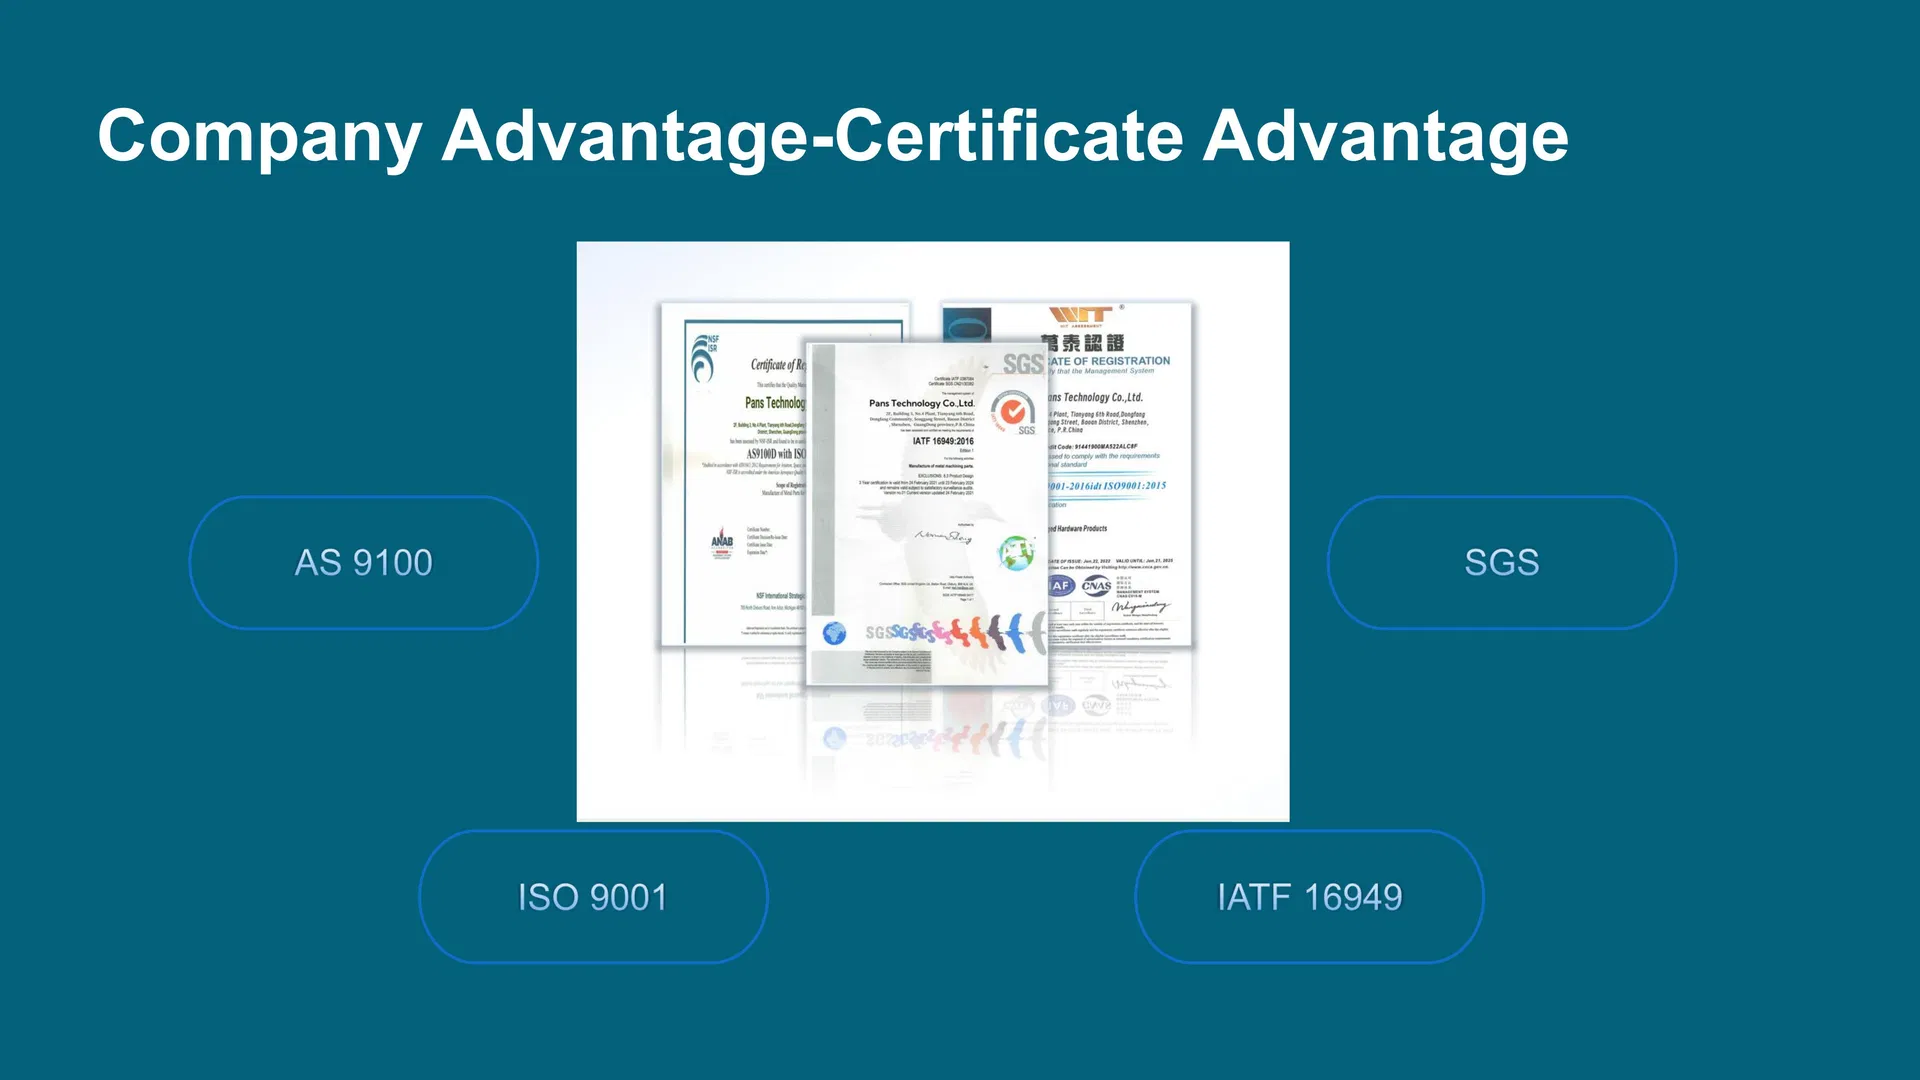The width and height of the screenshot is (1920, 1080).
Task: Click the blue globe icon on center certificate
Action: tap(834, 633)
